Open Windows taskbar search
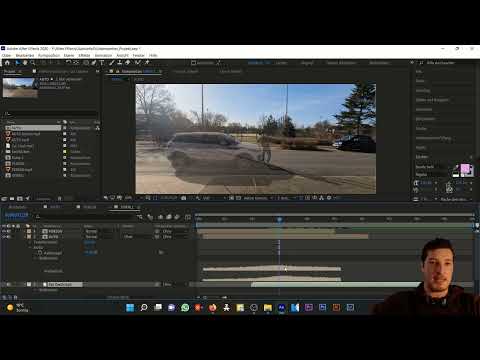480x360 pixels. pyautogui.click(x=144, y=307)
